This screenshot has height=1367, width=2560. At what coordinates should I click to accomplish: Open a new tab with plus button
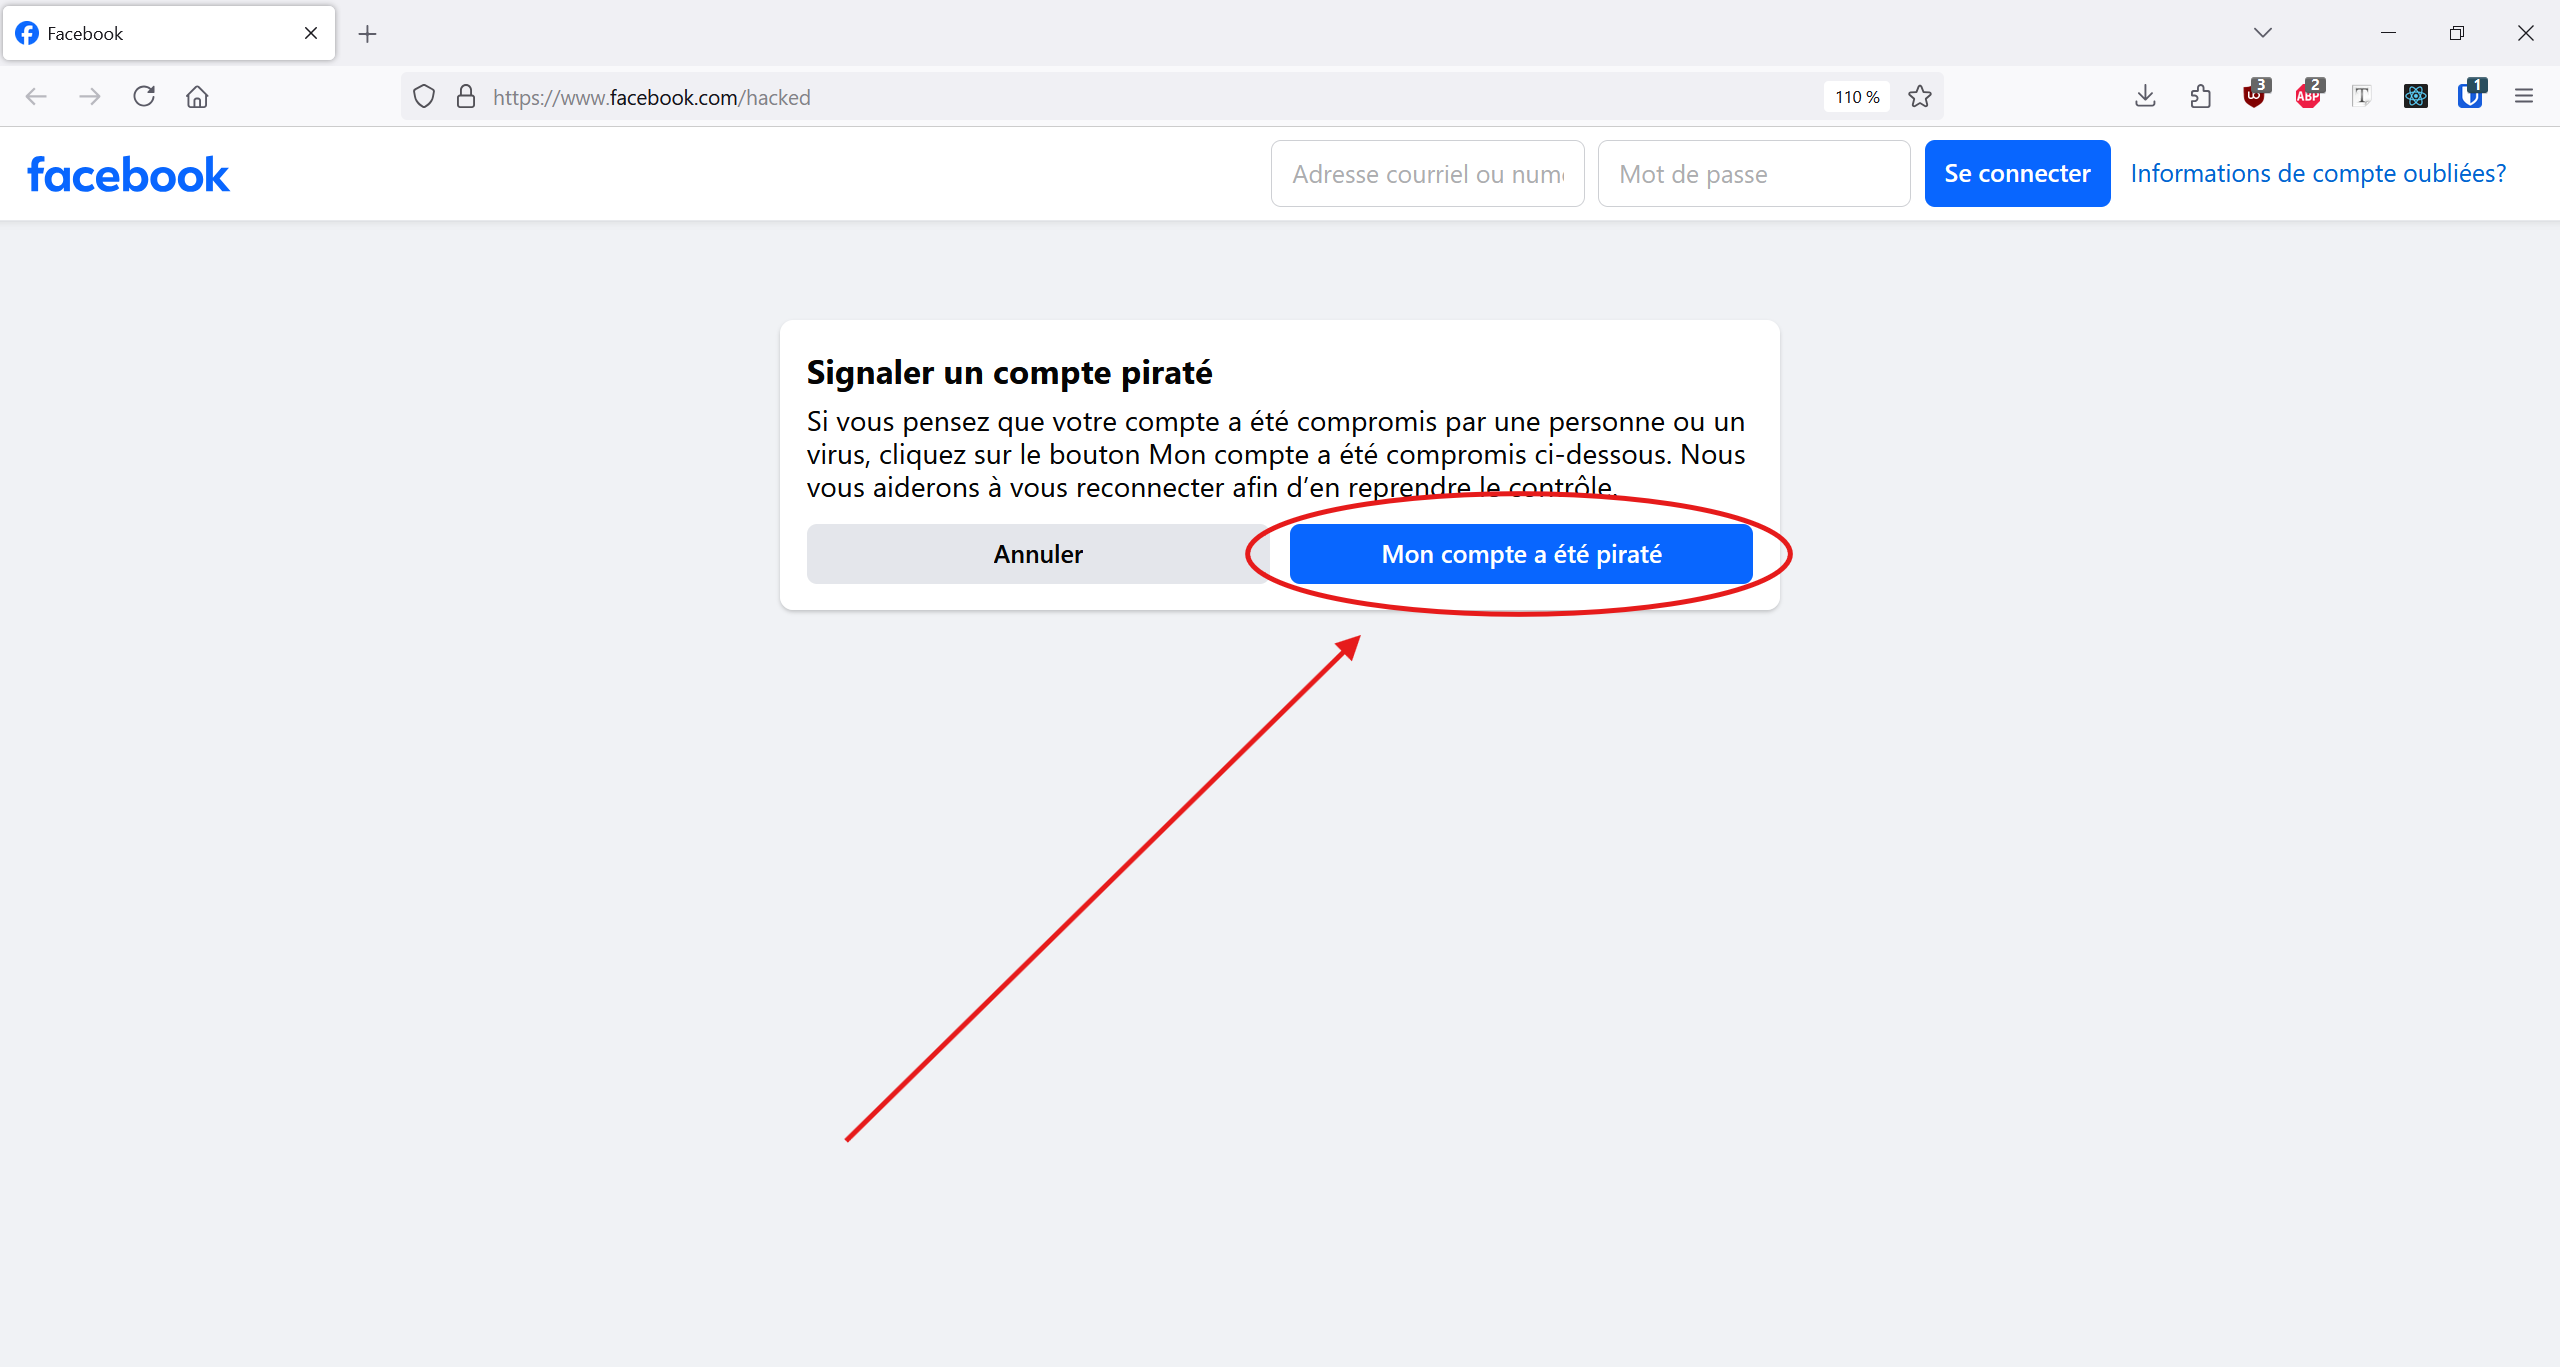point(367,34)
